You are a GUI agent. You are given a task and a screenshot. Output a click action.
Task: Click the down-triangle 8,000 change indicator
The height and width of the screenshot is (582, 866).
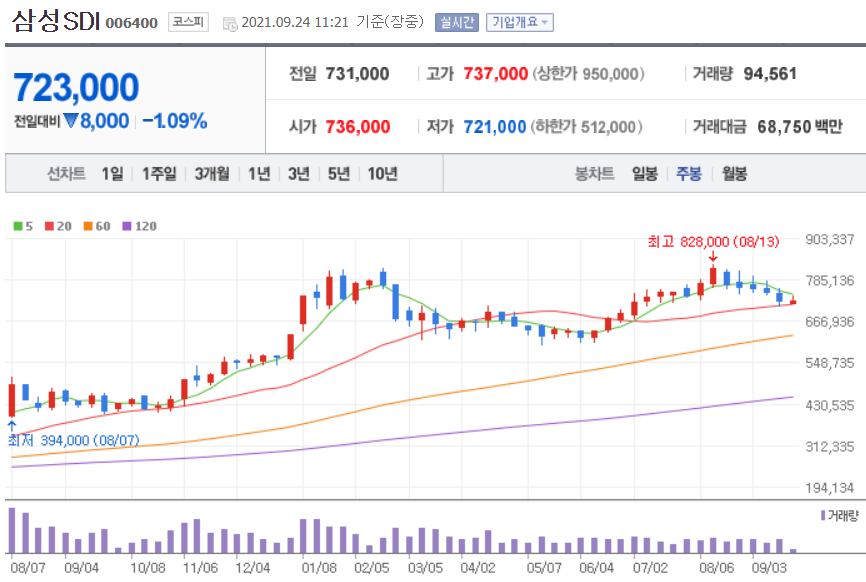click(96, 120)
